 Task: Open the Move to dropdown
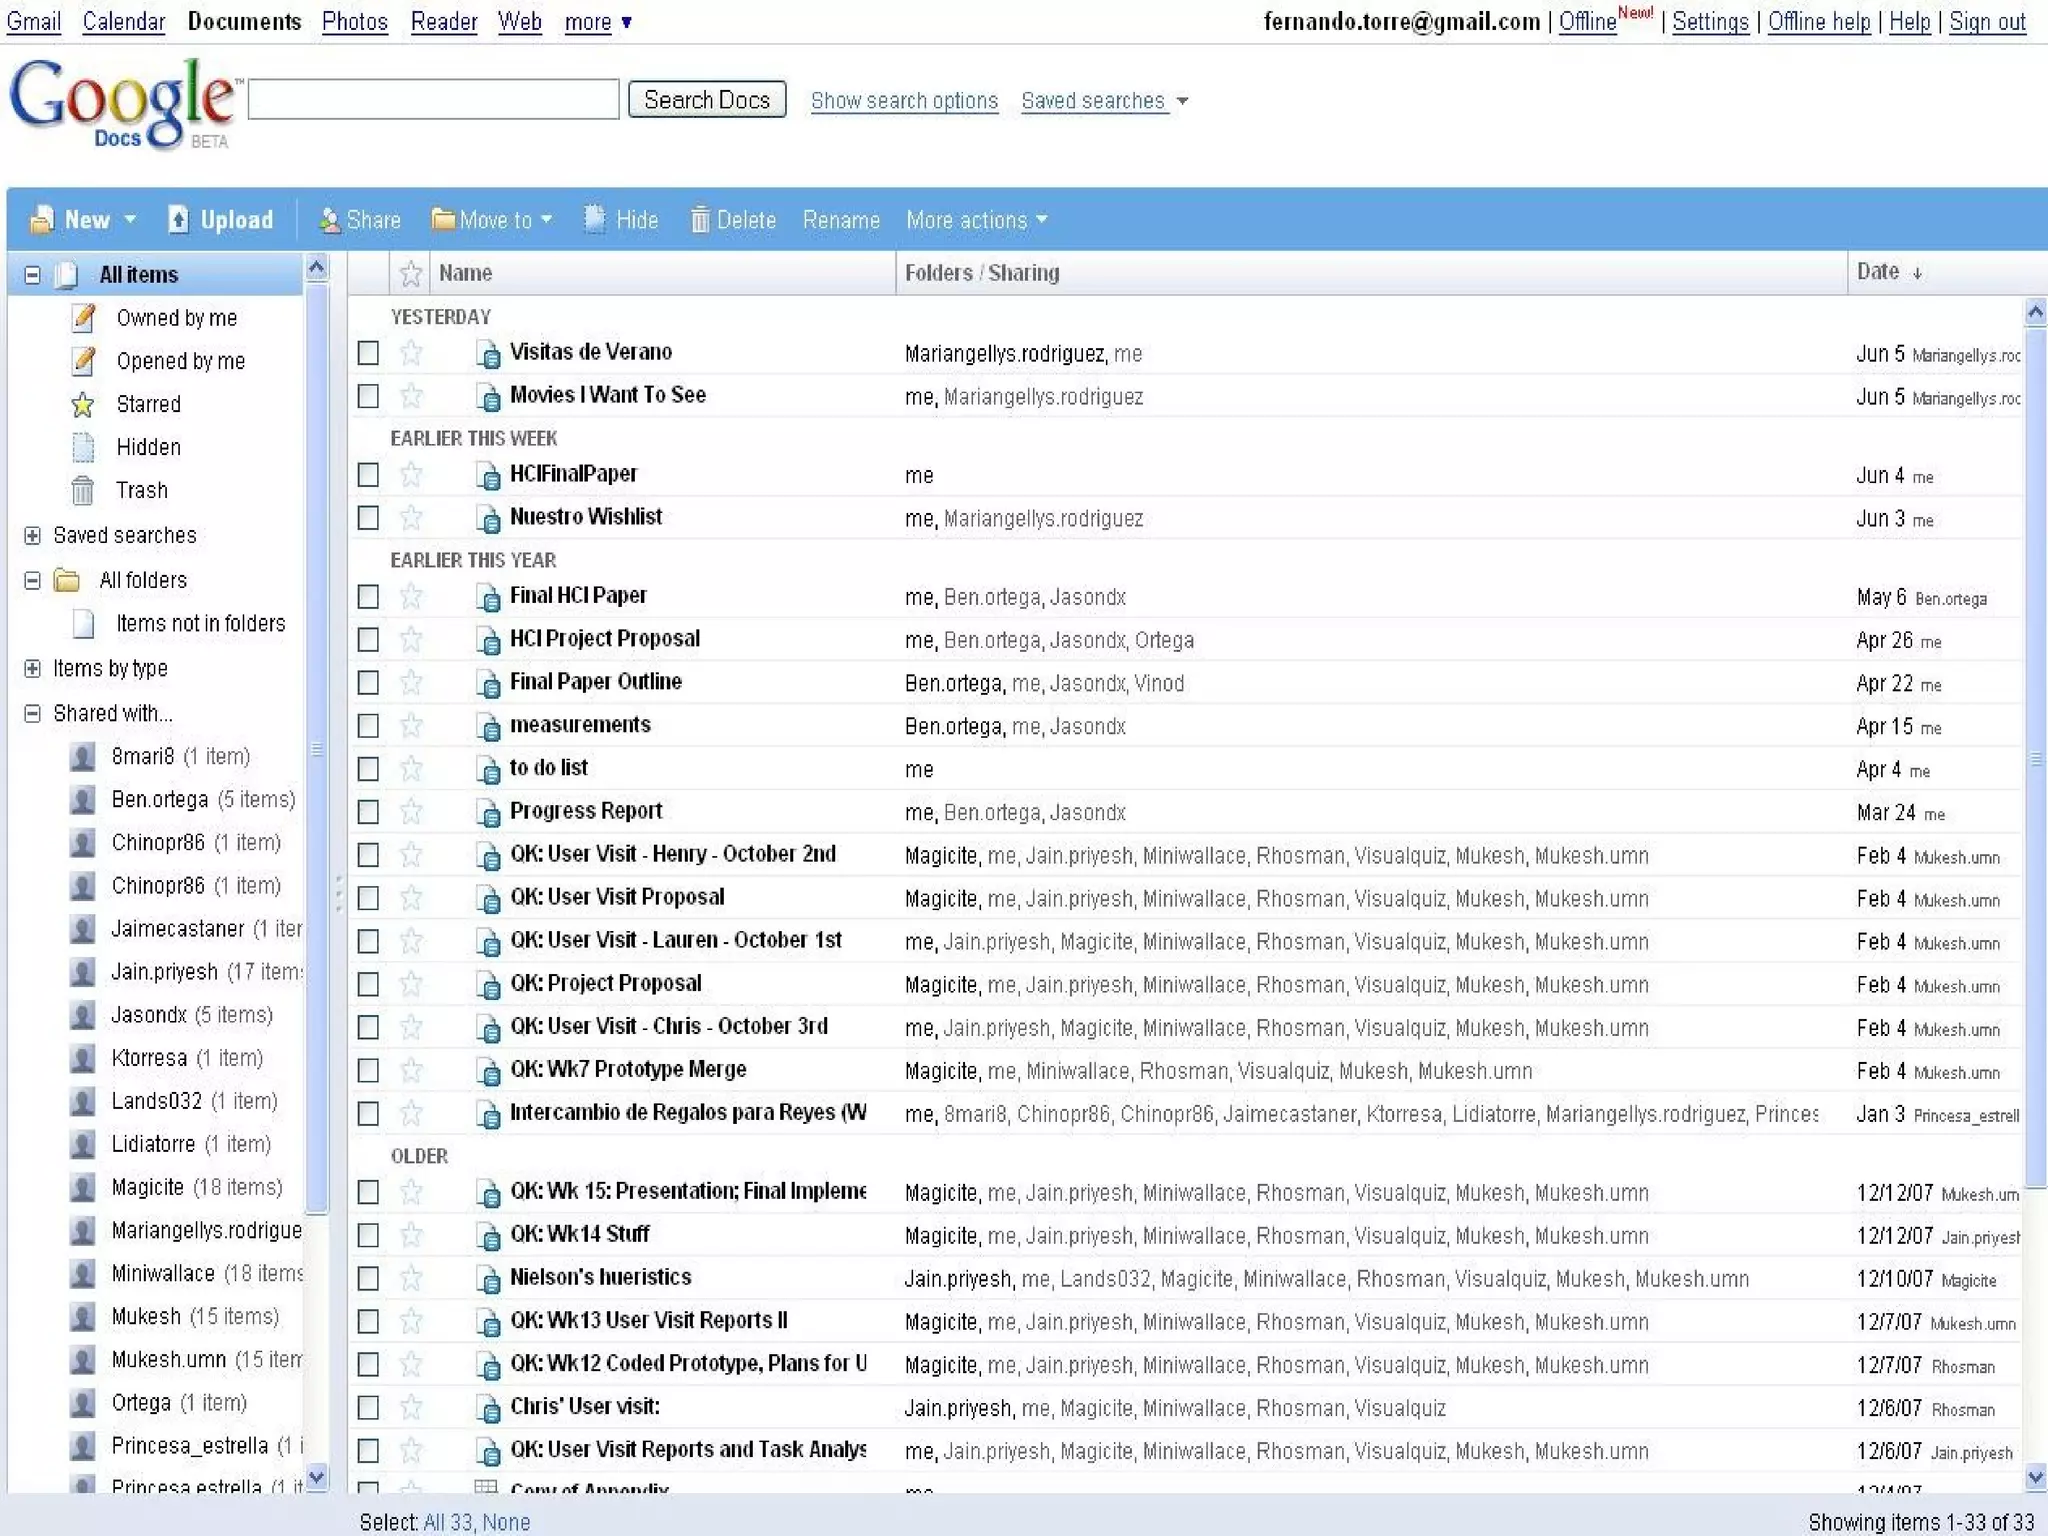pos(491,220)
